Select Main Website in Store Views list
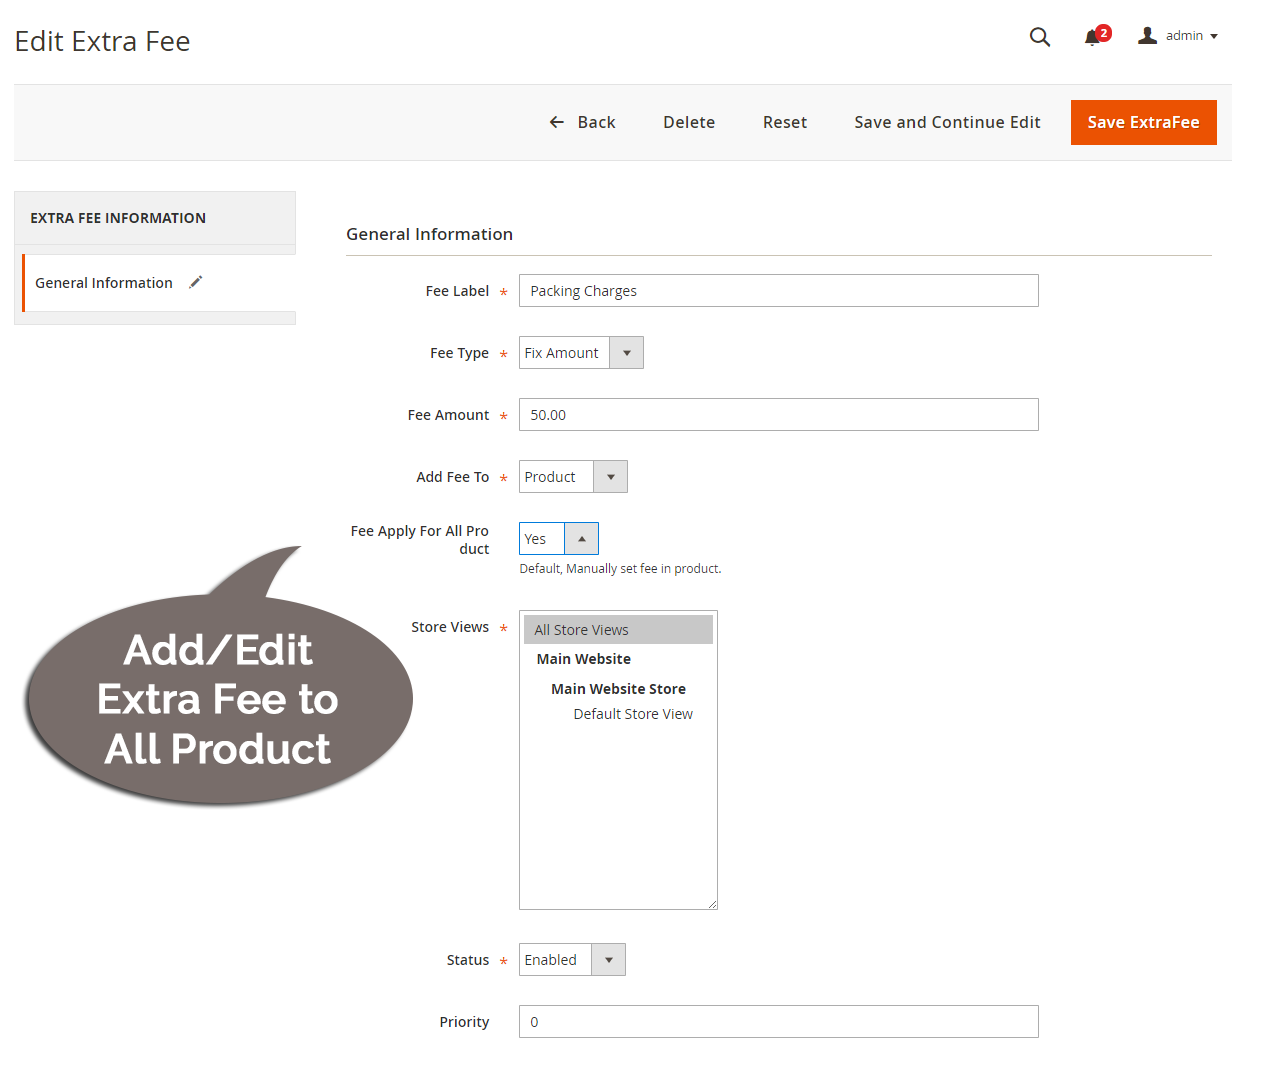Screen dimensions: 1262x1086 [583, 658]
